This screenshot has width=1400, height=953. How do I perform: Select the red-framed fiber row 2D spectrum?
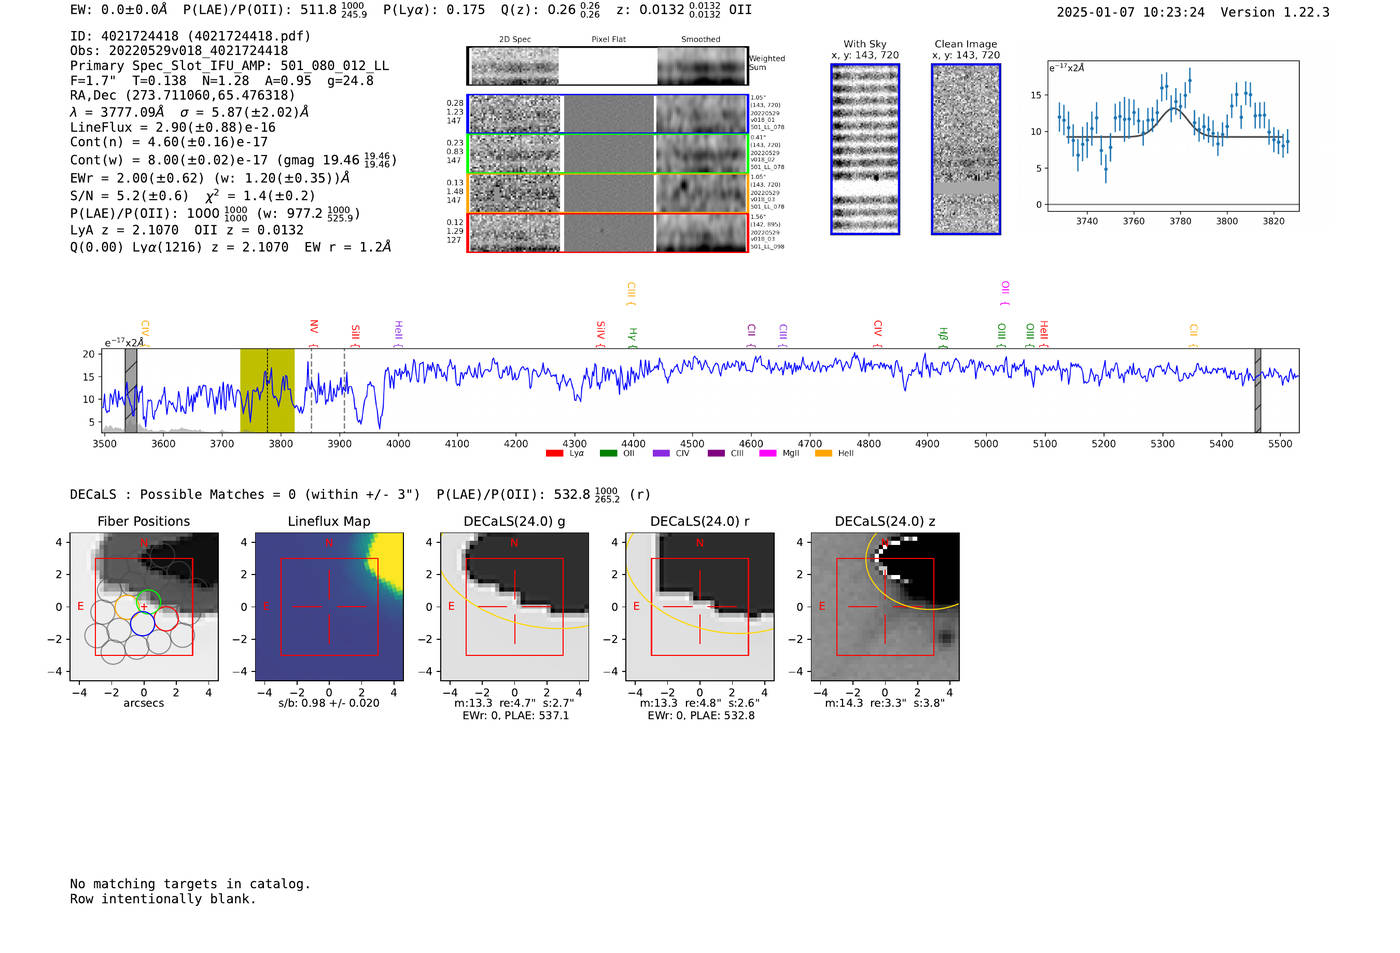pos(515,233)
